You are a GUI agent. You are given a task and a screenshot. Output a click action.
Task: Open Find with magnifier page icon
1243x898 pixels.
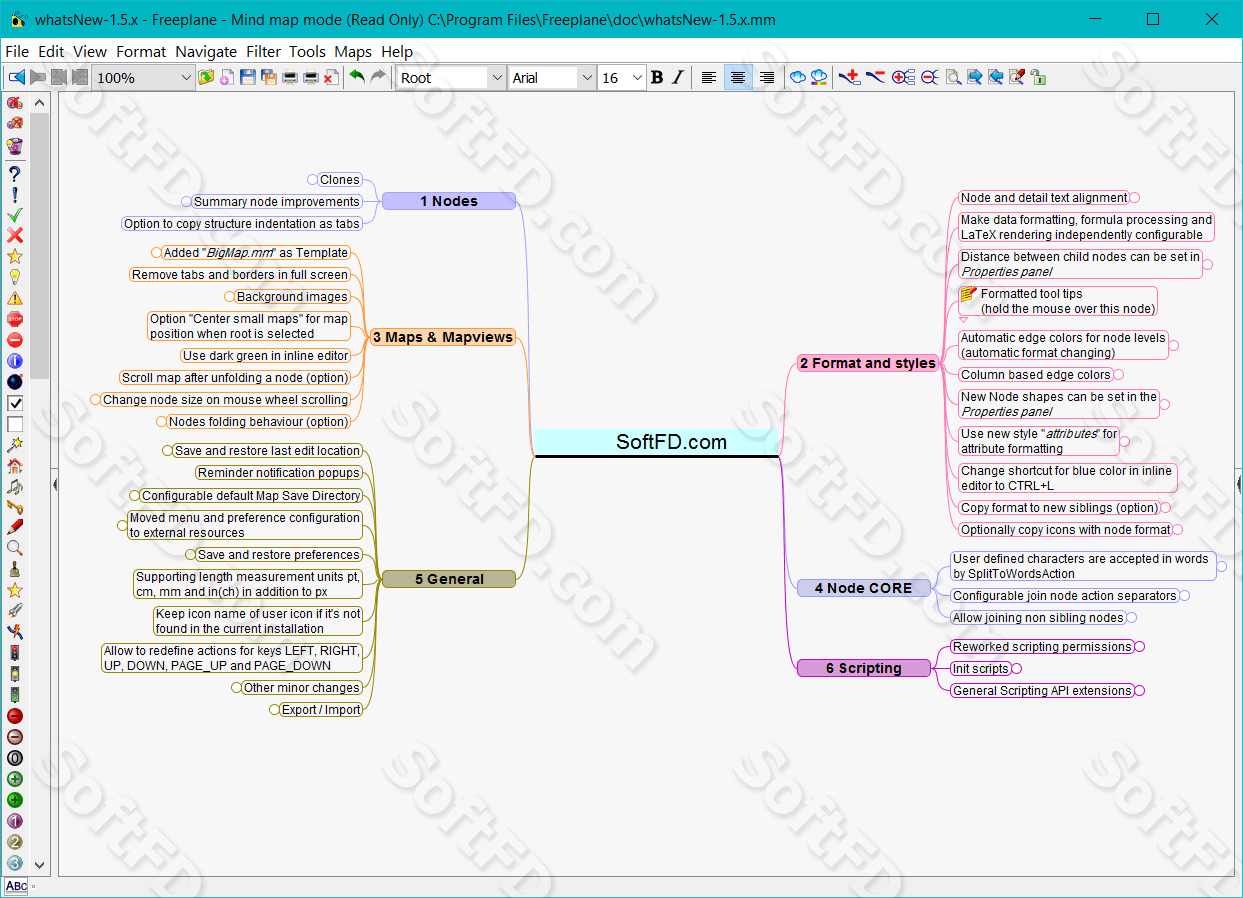pos(953,77)
